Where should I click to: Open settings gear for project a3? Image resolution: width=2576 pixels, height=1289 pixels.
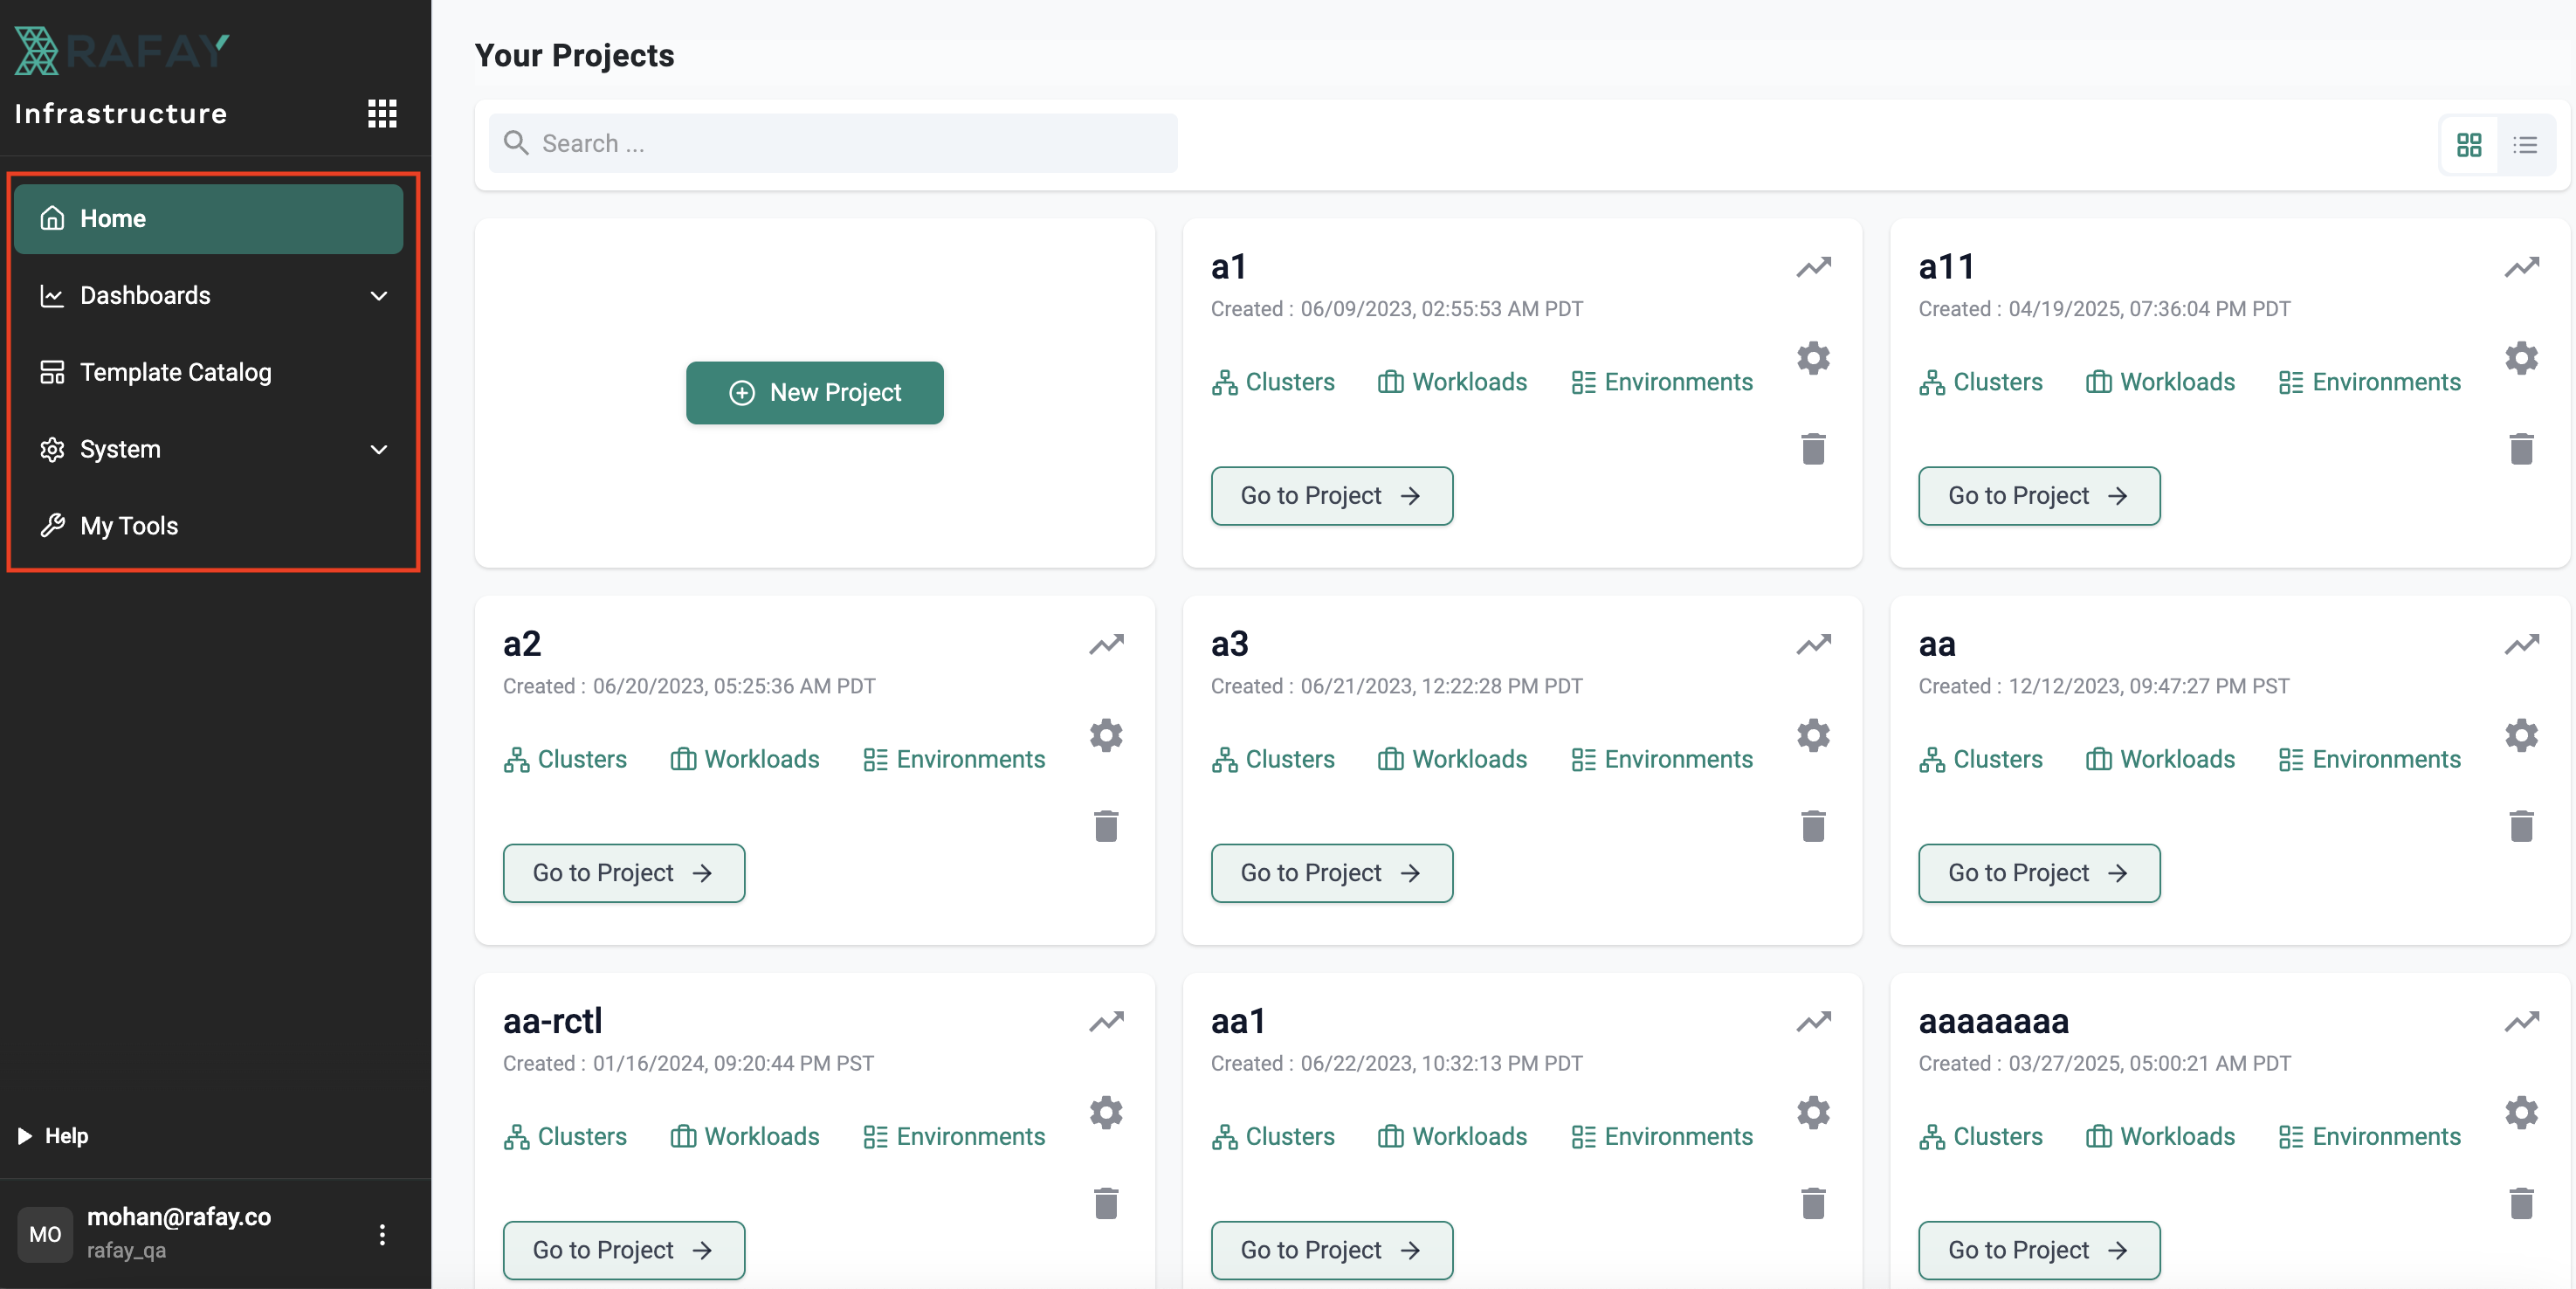click(1813, 735)
